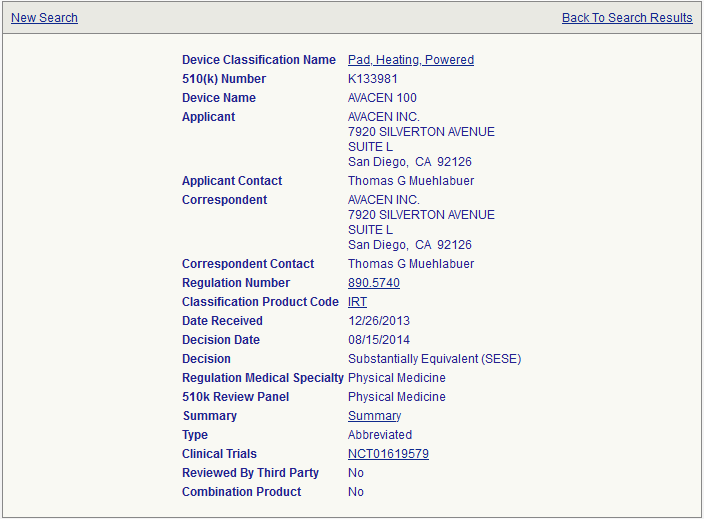Click the Abbreviated type value
Image resolution: width=704 pixels, height=519 pixels.
tap(379, 435)
